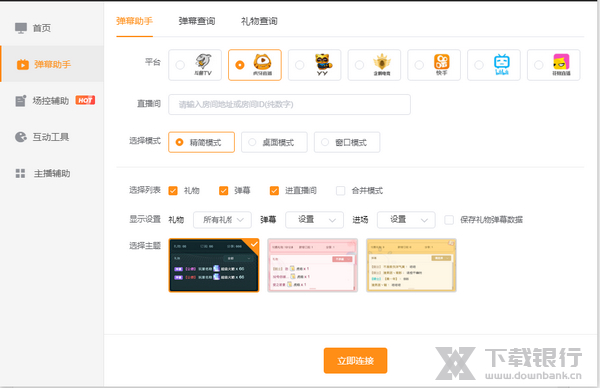600x388 pixels.
Task: Click the 立即连接 button
Action: click(x=355, y=360)
